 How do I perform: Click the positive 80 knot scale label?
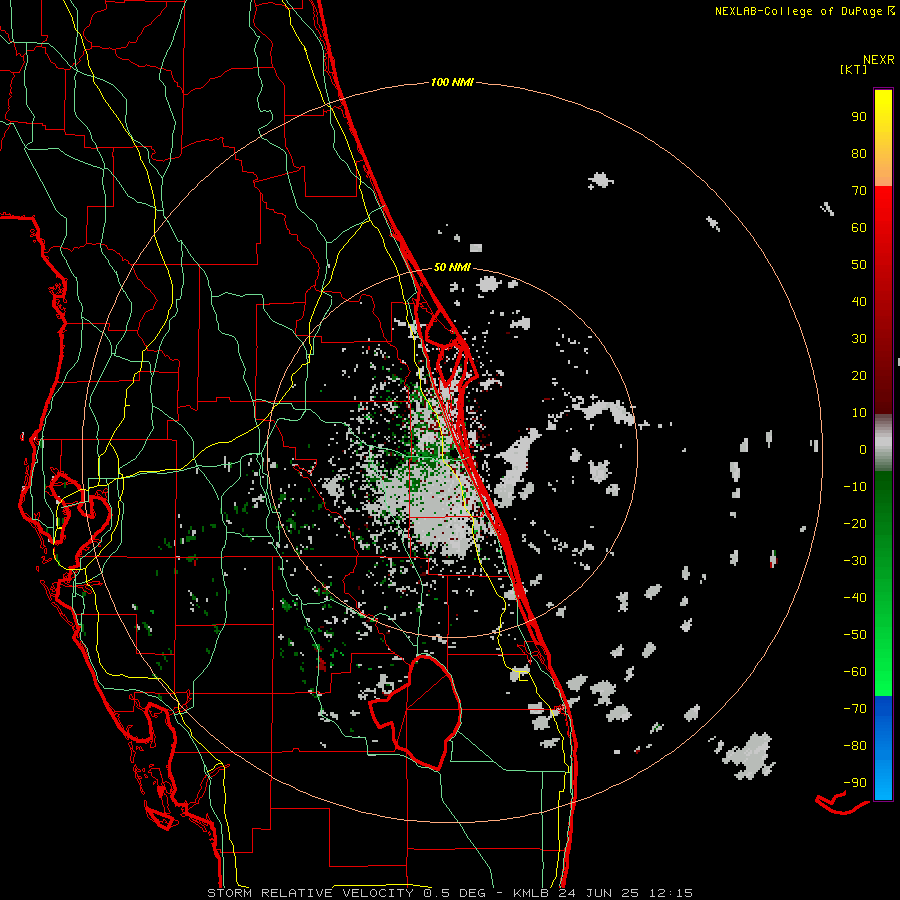click(x=859, y=153)
